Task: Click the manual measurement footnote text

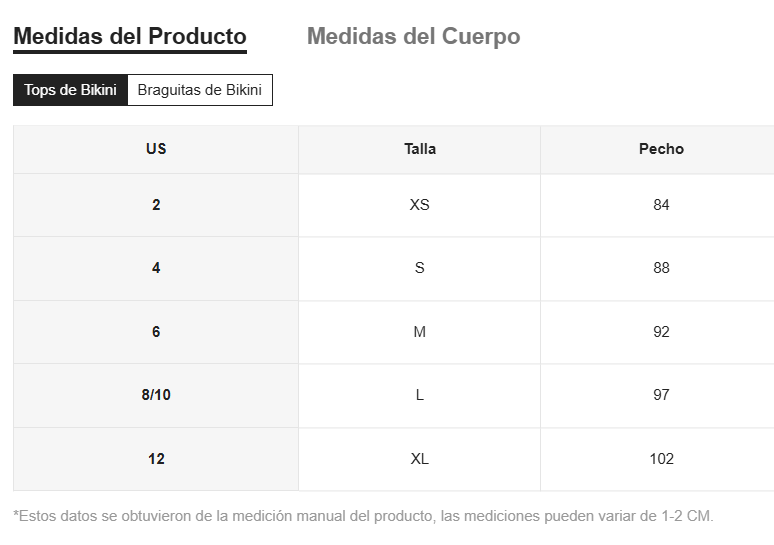Action: tap(363, 516)
